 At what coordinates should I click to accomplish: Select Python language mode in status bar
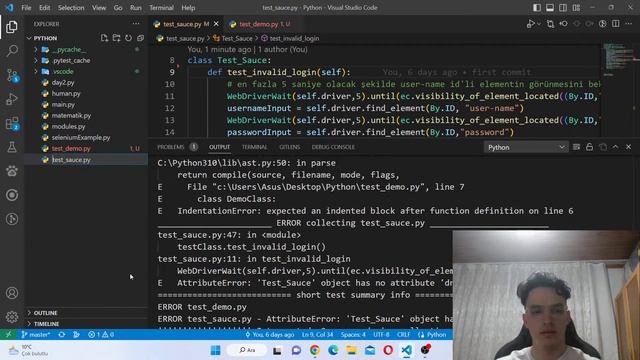(x=436, y=335)
